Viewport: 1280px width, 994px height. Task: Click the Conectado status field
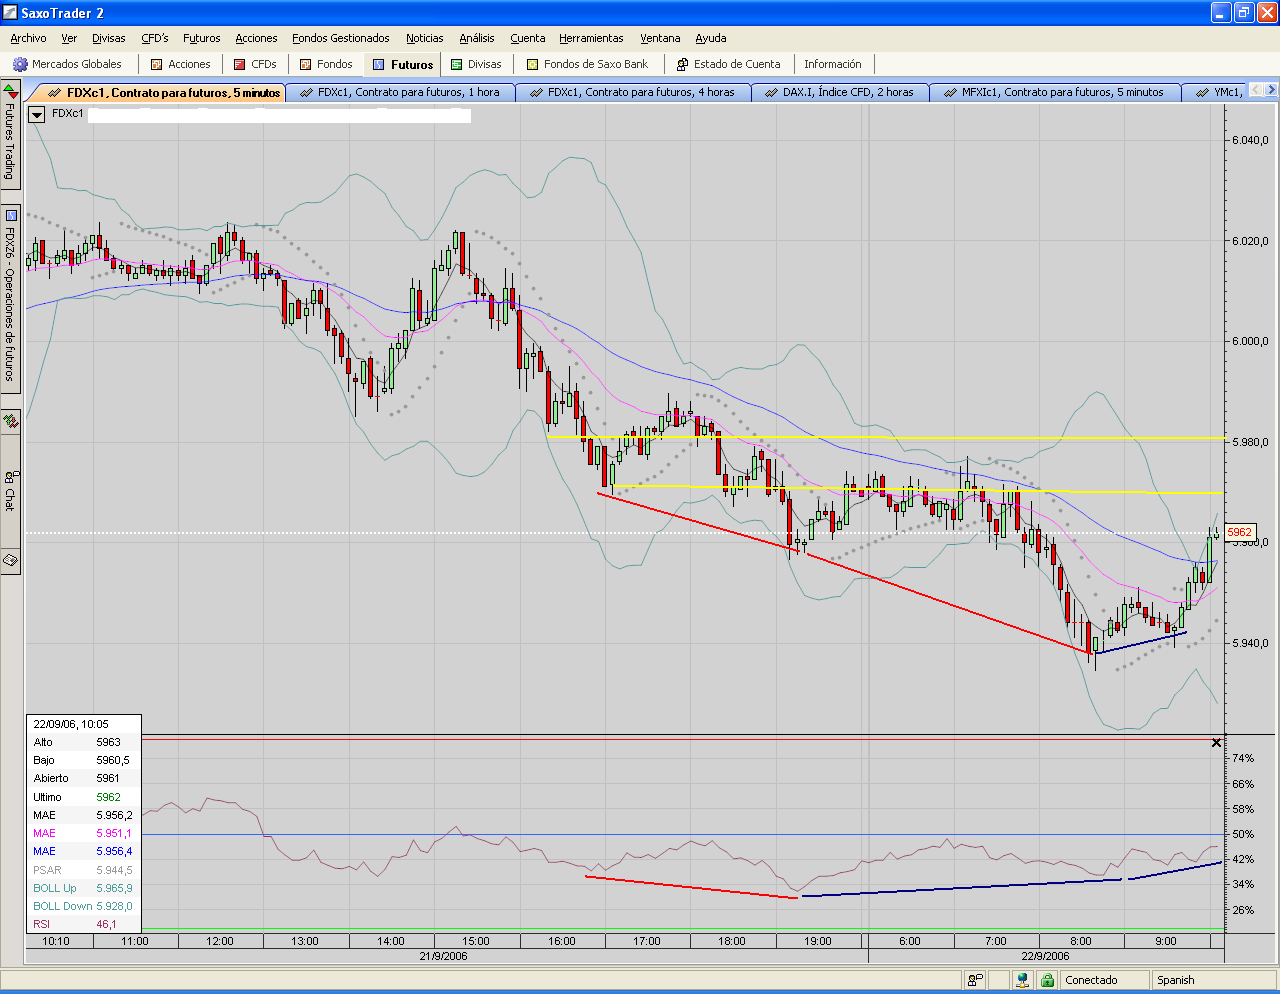tap(1103, 980)
